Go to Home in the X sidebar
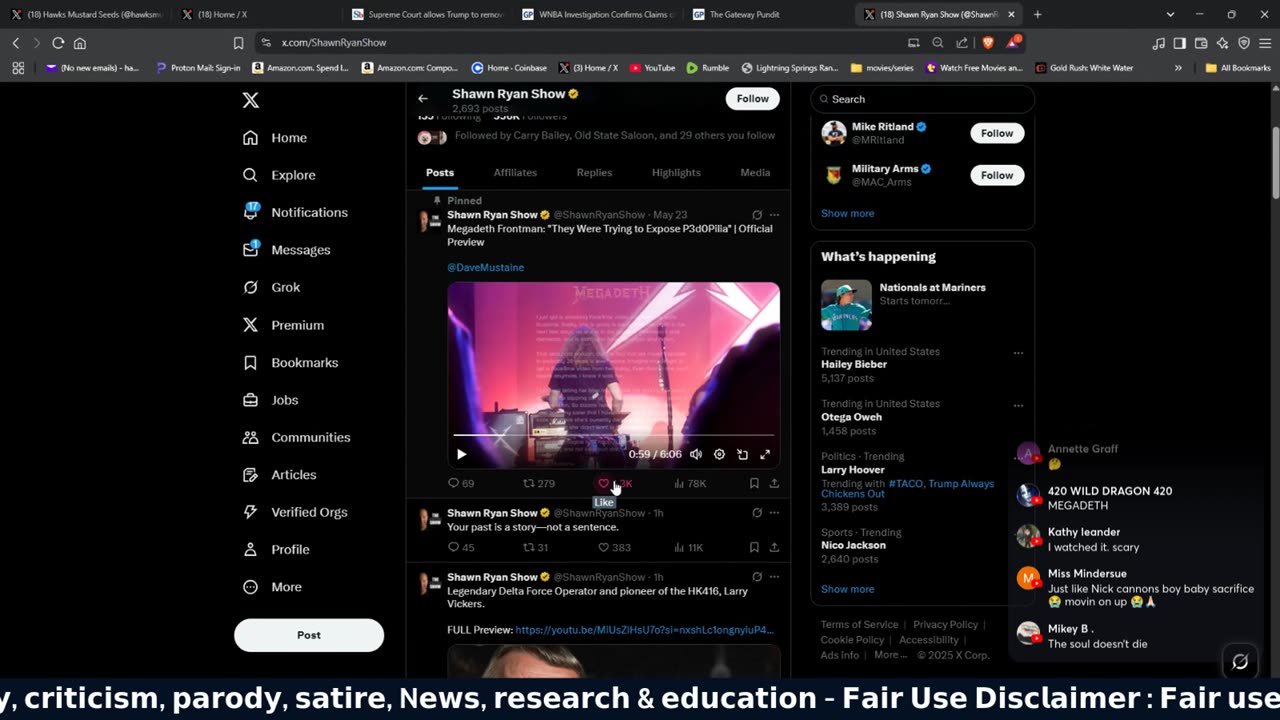This screenshot has height=720, width=1280. click(x=275, y=138)
